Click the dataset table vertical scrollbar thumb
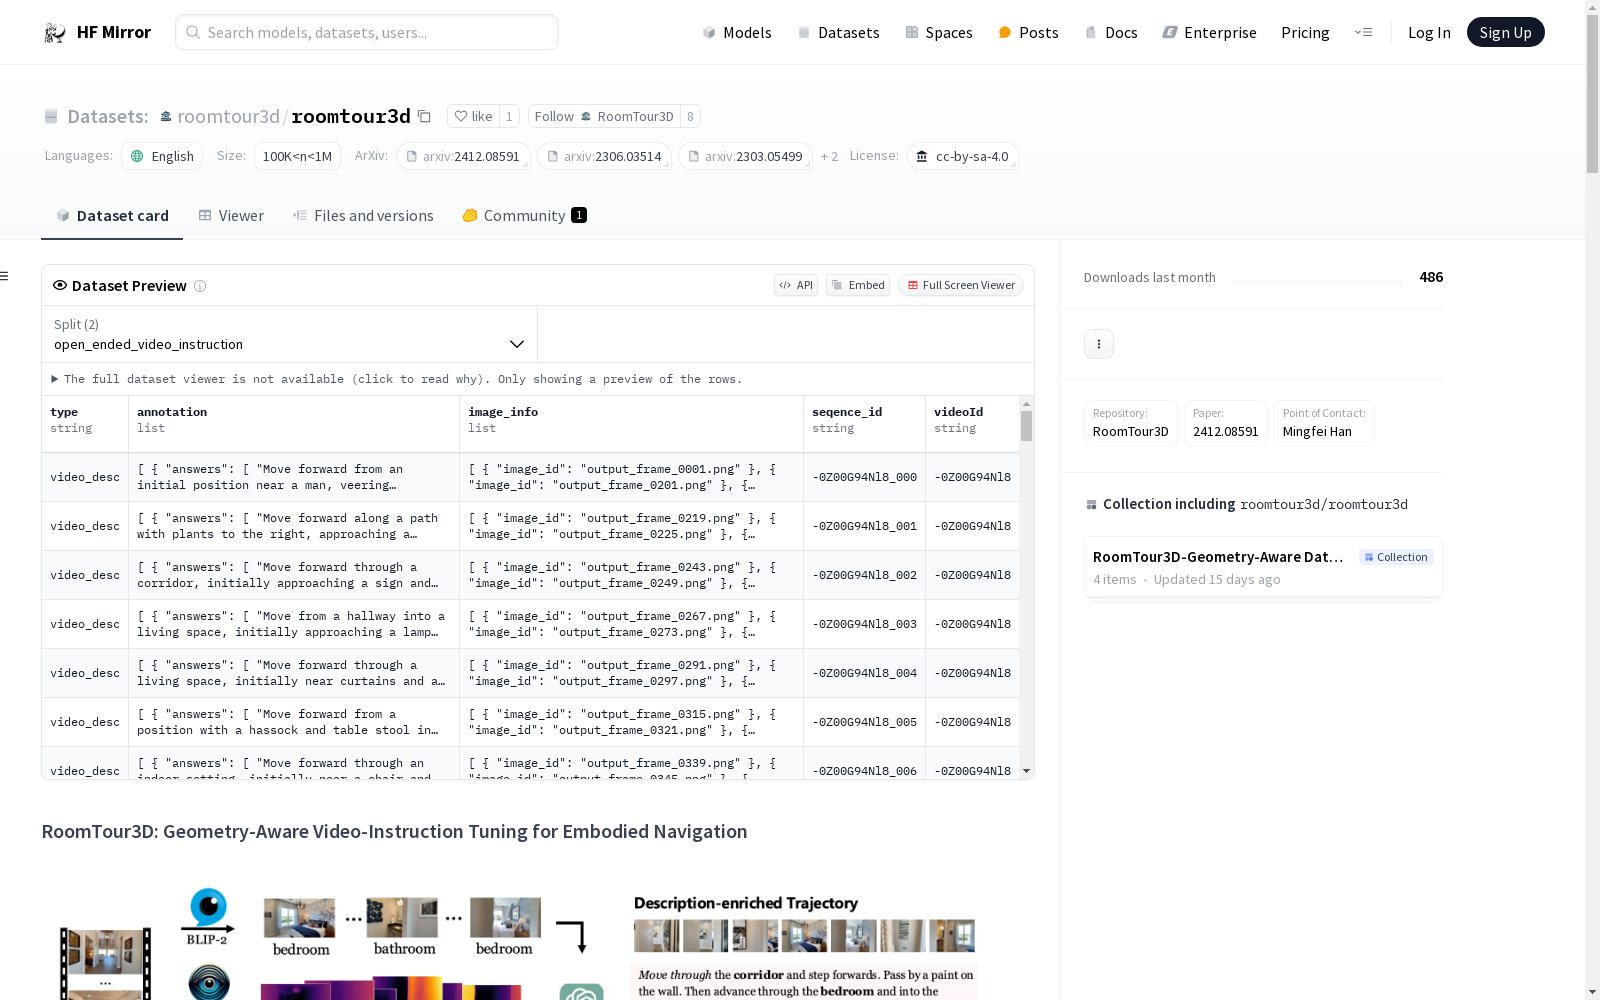Viewport: 1600px width, 1000px height. (x=1026, y=426)
